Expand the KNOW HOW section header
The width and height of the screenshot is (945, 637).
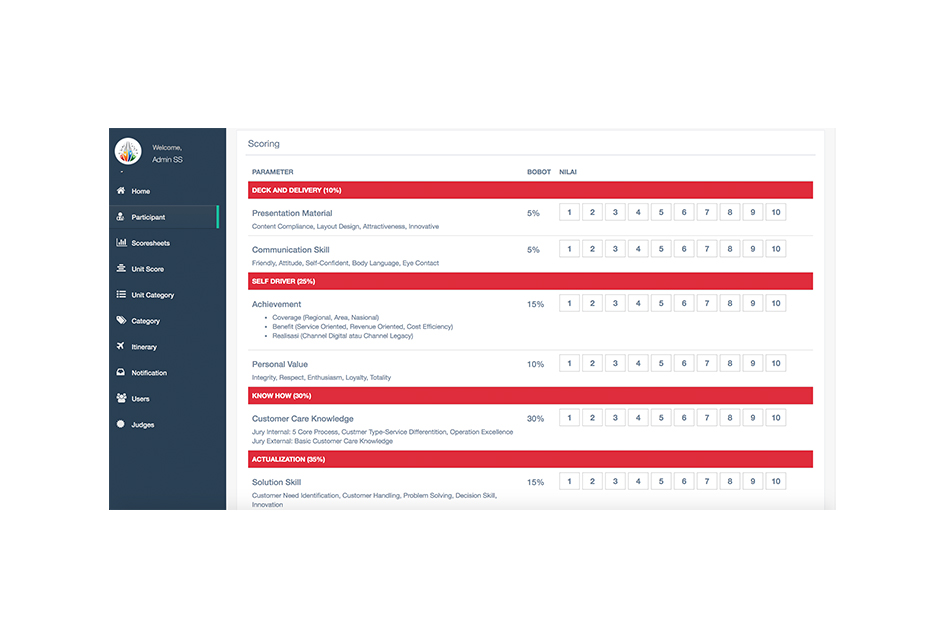coord(530,395)
